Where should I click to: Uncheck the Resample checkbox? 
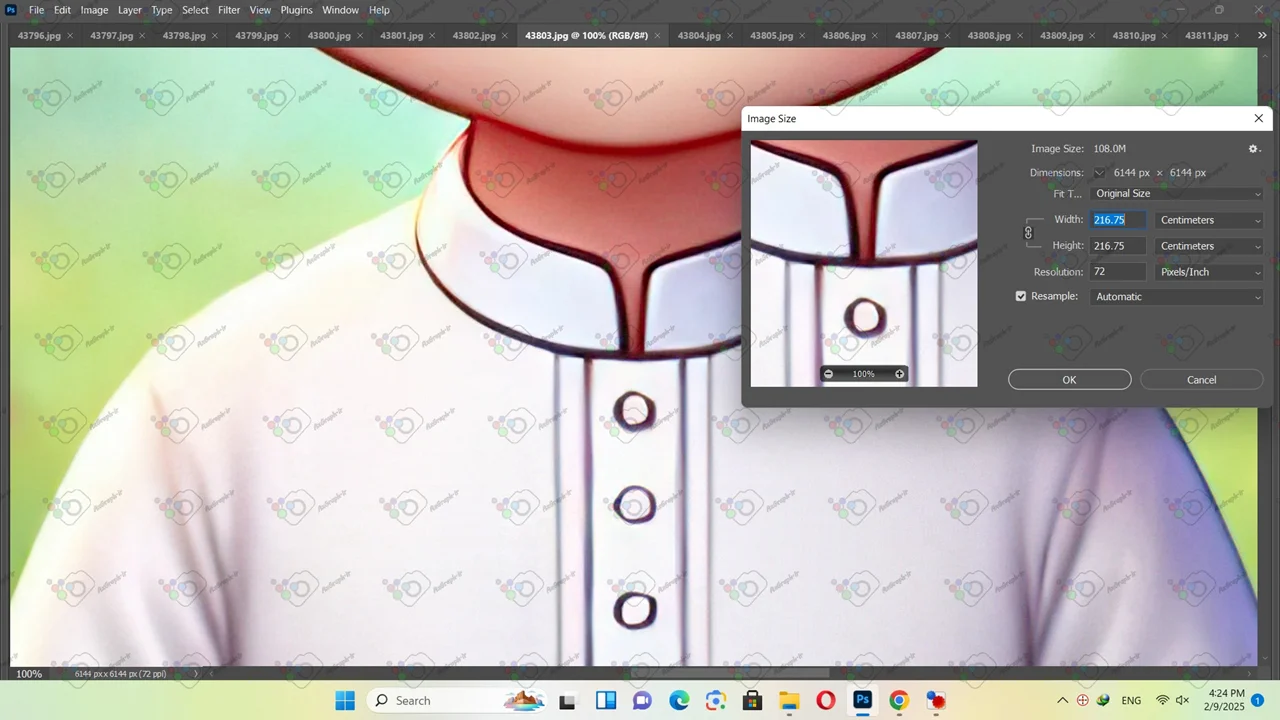click(1021, 297)
